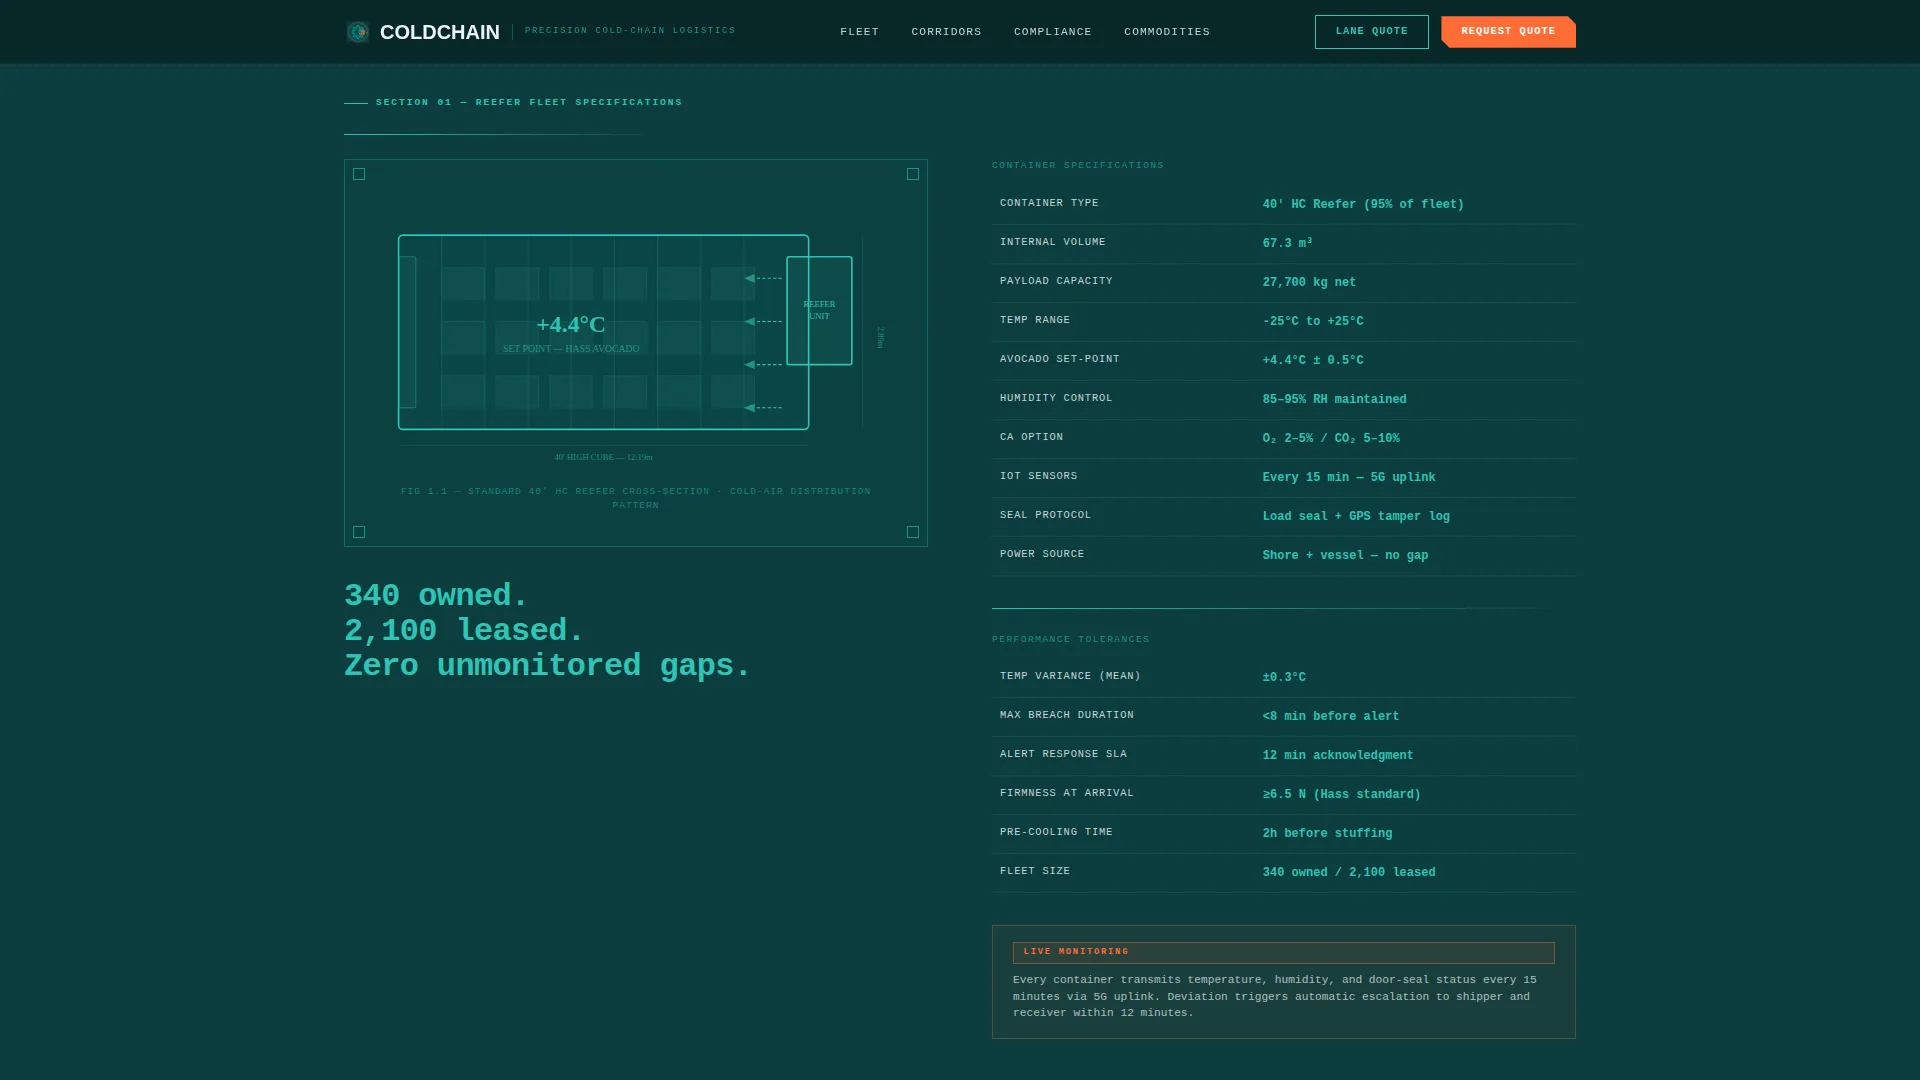Click Seal Protocol value Load seal + GPS
The width and height of the screenshot is (1920, 1080).
pos(1355,516)
